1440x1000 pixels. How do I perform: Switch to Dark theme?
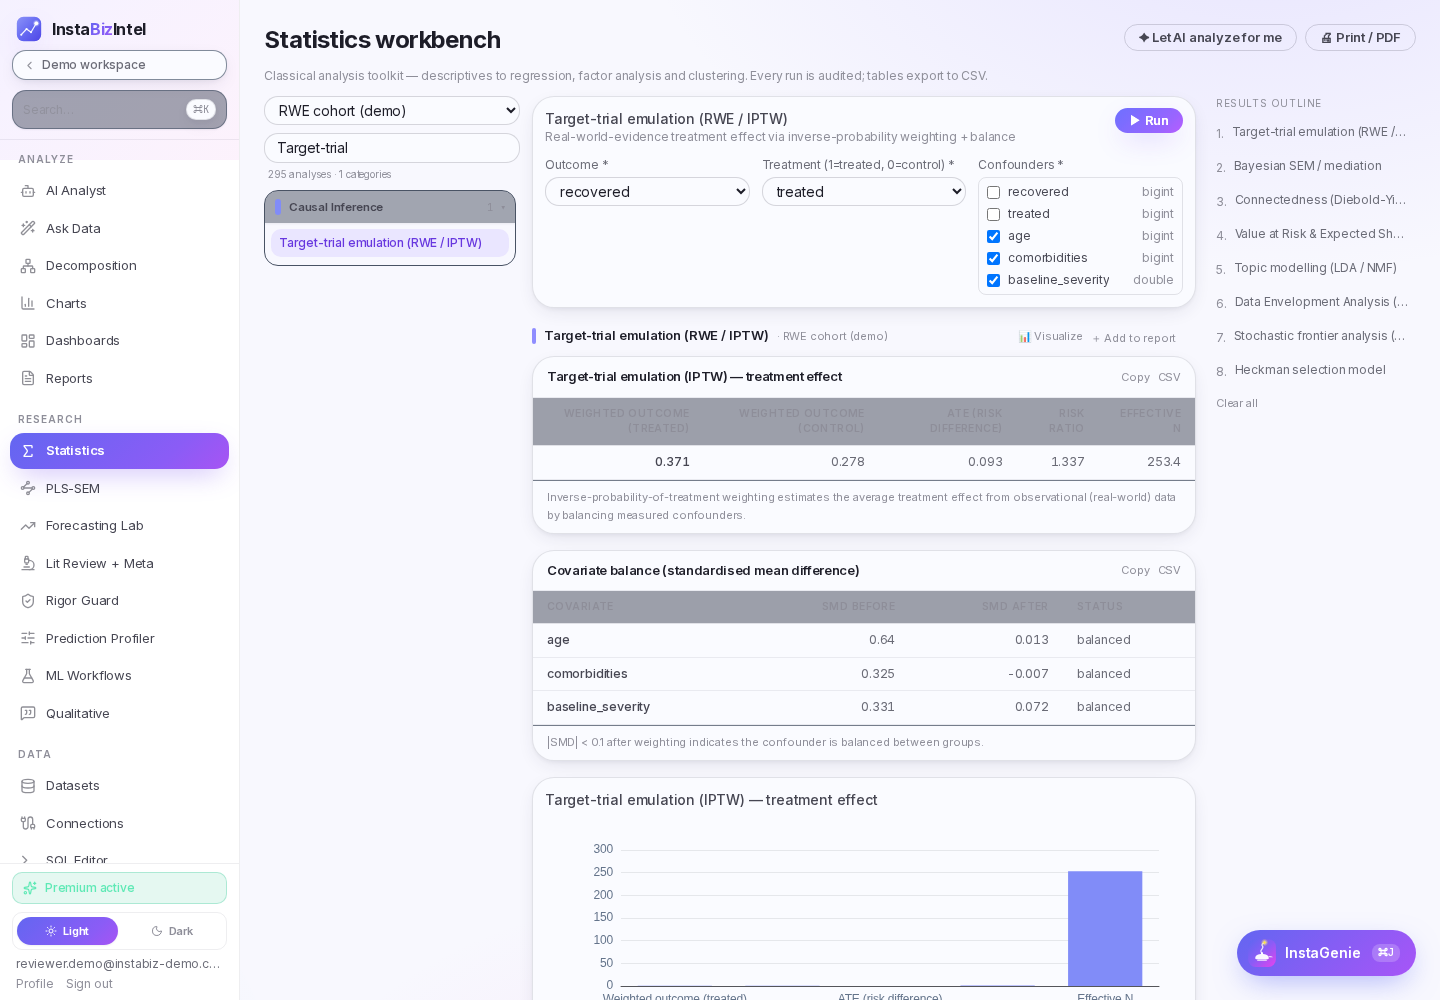pyautogui.click(x=172, y=931)
